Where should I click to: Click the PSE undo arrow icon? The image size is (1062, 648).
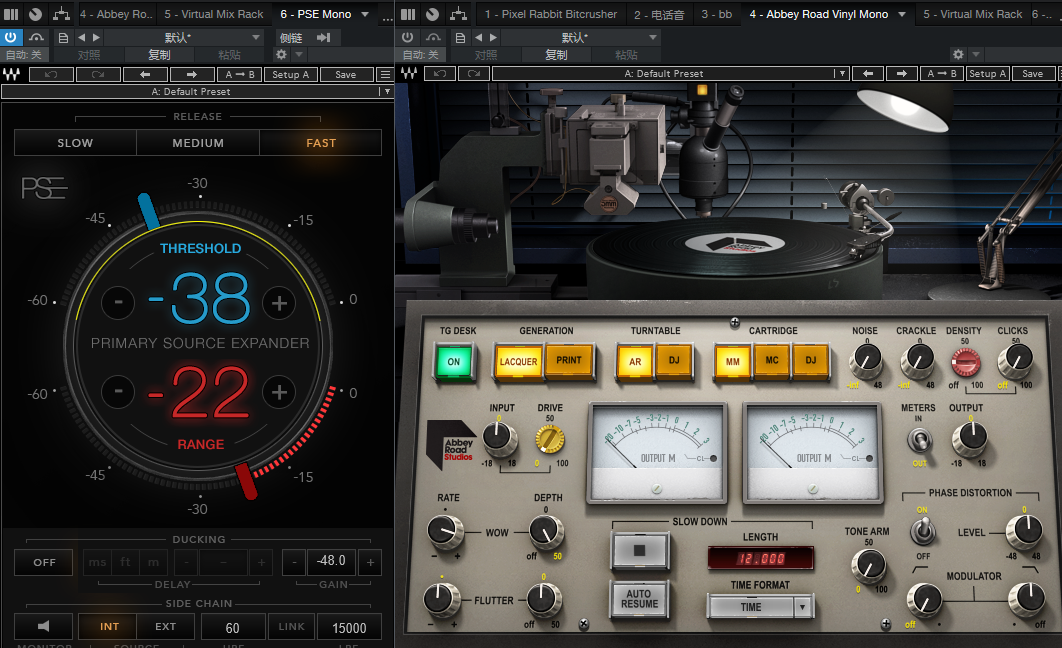click(53, 75)
